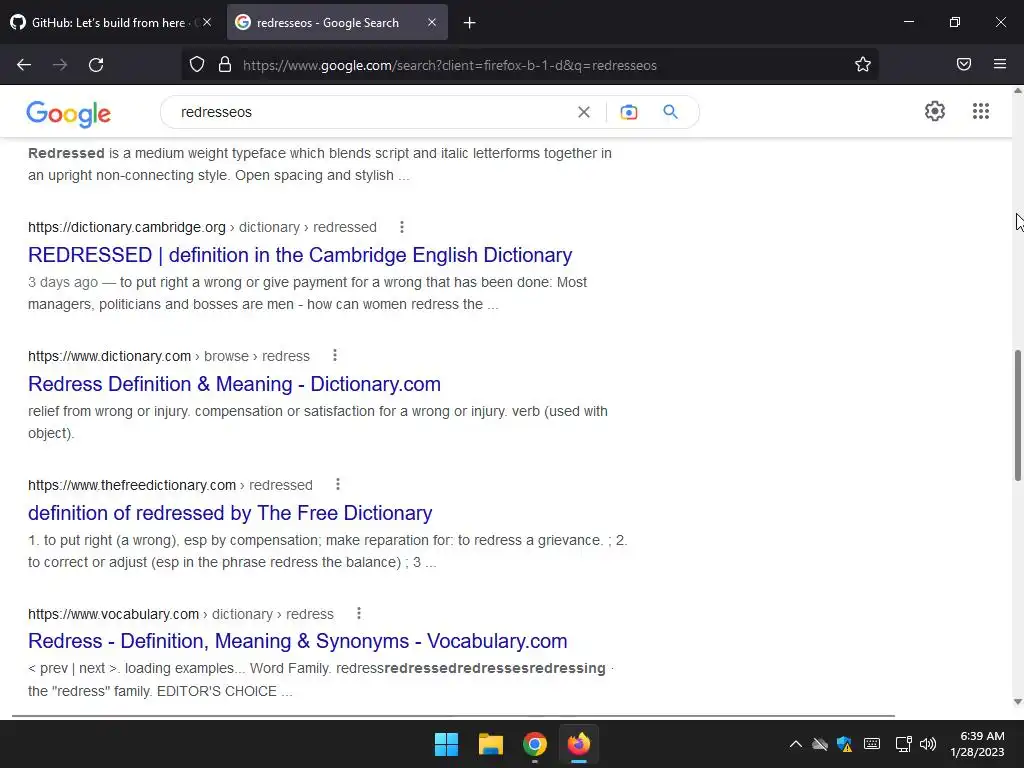Open Windows Security tray icon
1024x768 pixels.
pos(844,744)
